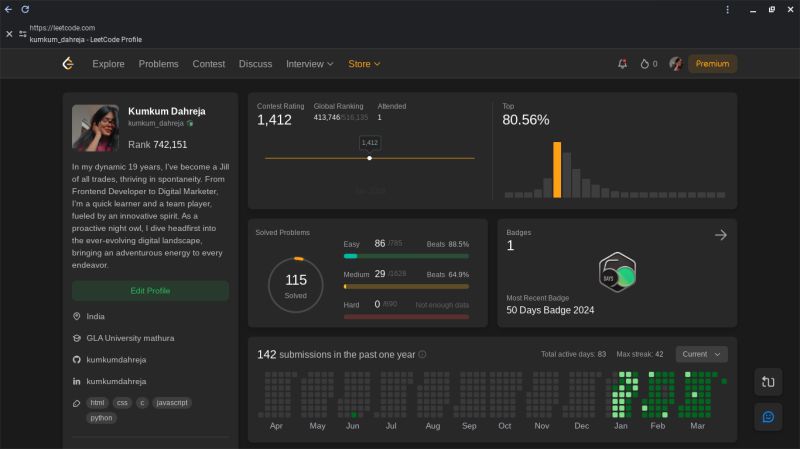The height and width of the screenshot is (449, 800).
Task: Open the user avatar menu
Action: point(676,64)
